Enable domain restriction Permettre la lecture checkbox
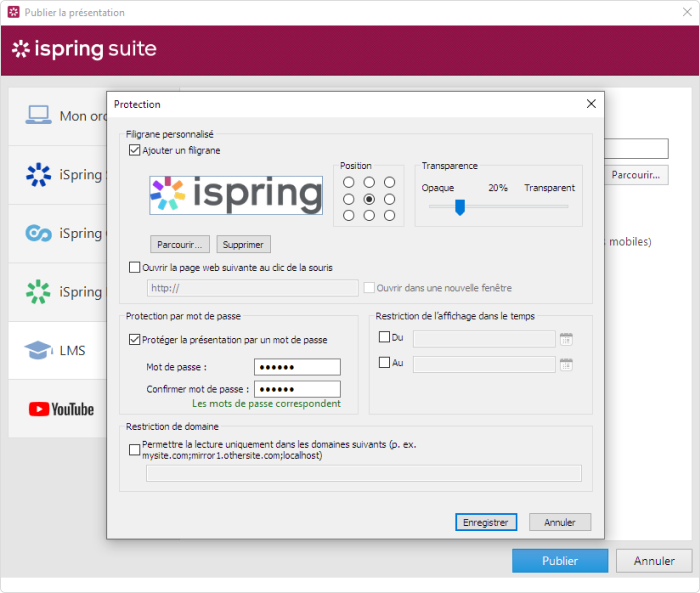 click(x=134, y=450)
